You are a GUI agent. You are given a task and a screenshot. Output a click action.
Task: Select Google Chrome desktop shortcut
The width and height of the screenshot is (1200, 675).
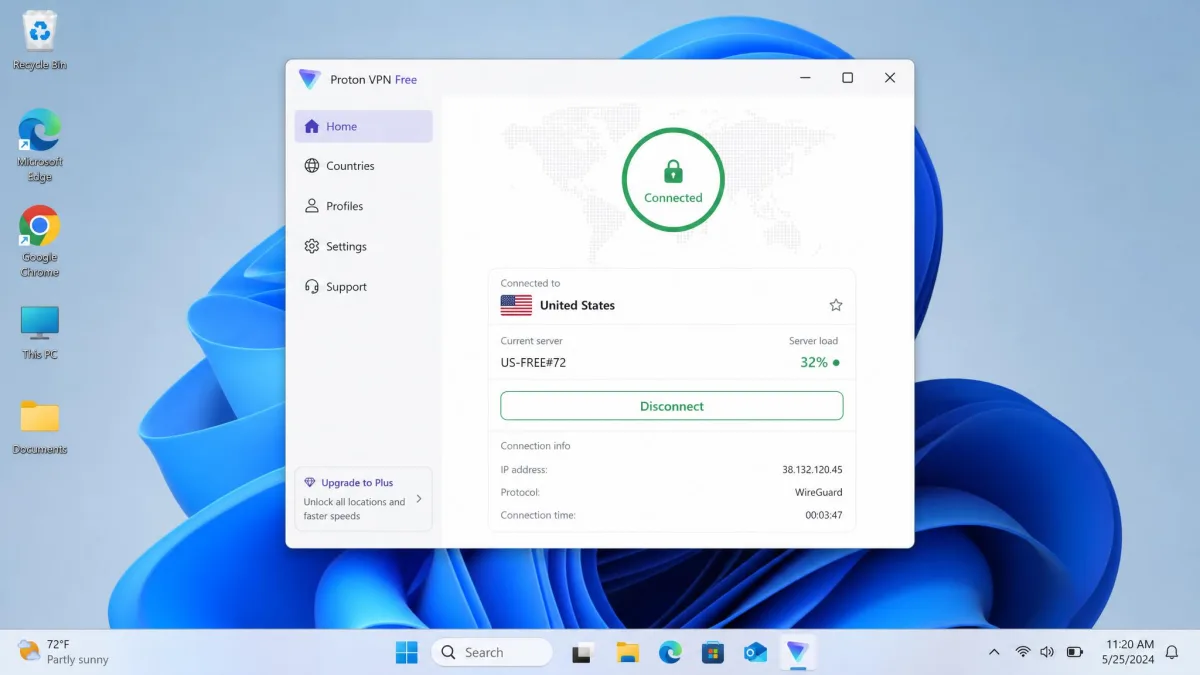(40, 242)
